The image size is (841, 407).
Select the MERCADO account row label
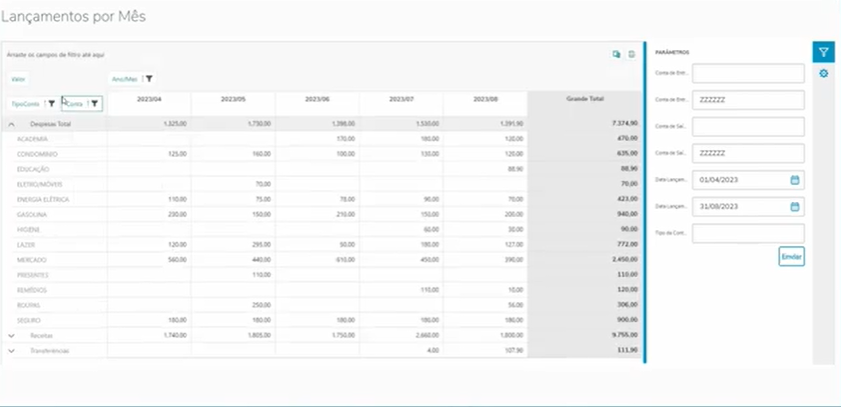[x=34, y=260]
